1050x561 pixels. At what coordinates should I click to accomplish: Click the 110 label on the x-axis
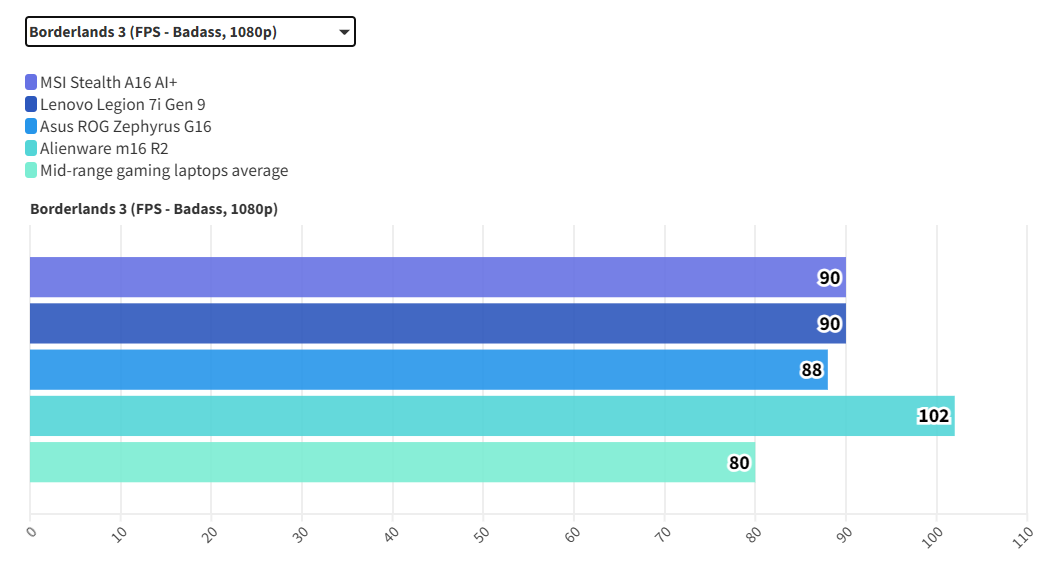point(1021,539)
